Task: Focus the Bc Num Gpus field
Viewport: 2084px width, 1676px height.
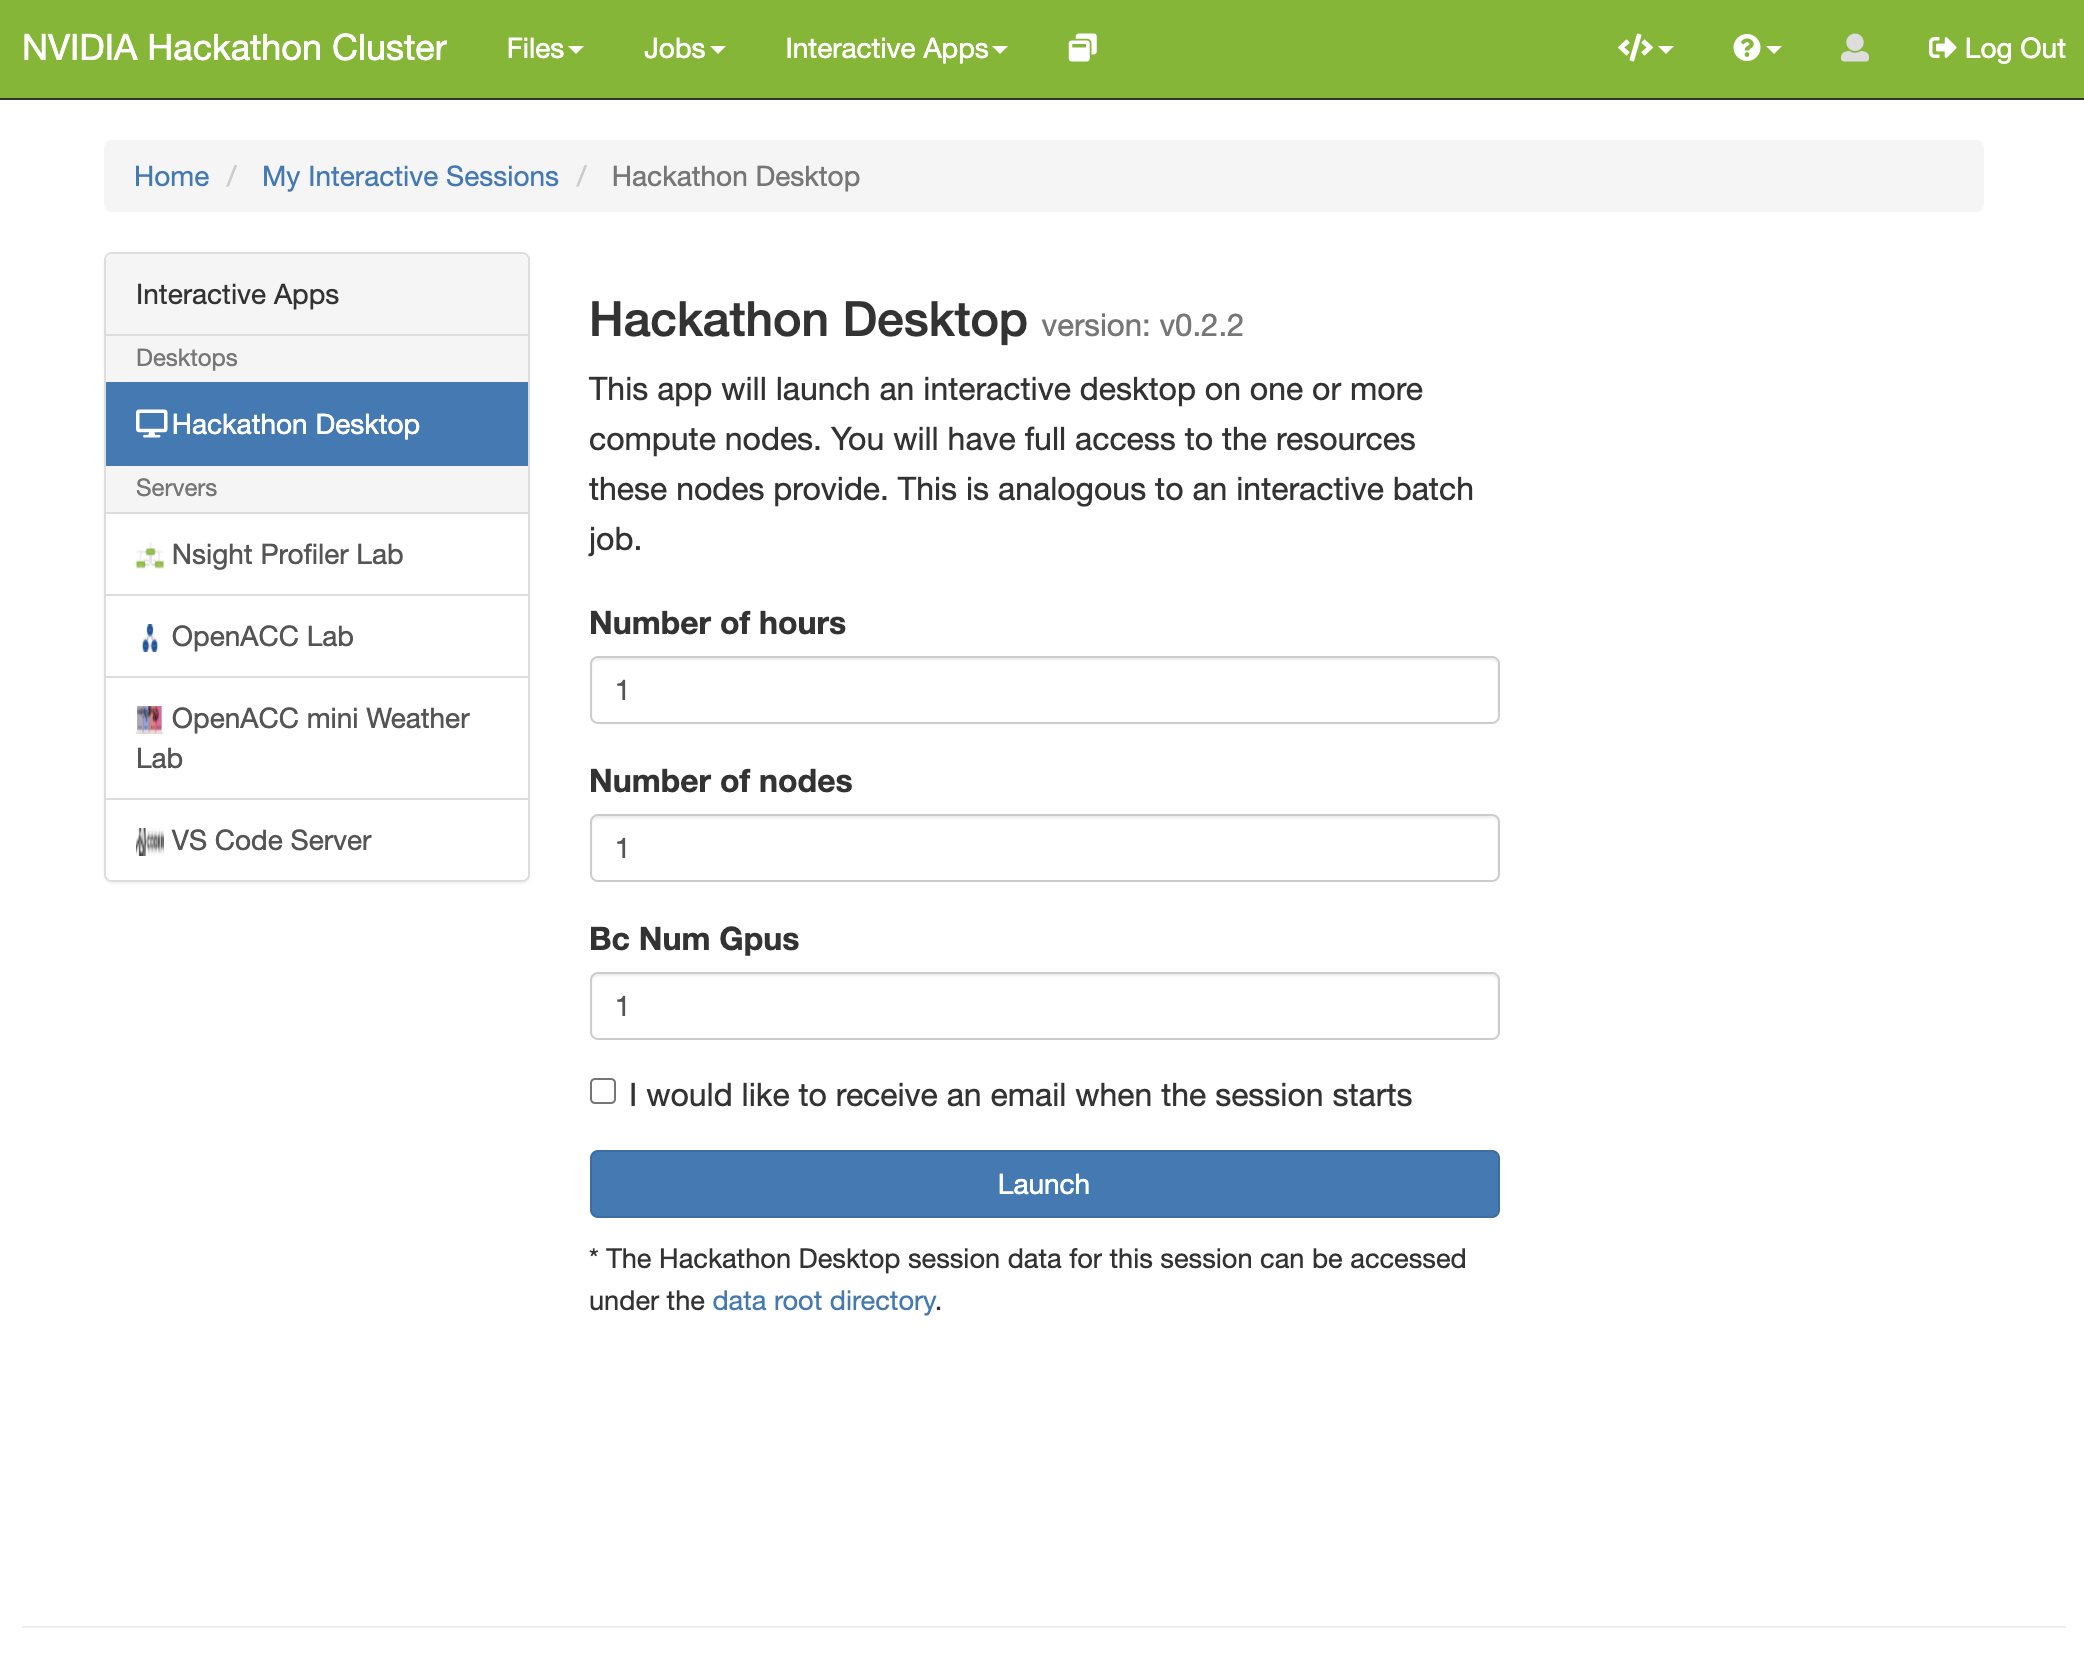Action: [1044, 1006]
